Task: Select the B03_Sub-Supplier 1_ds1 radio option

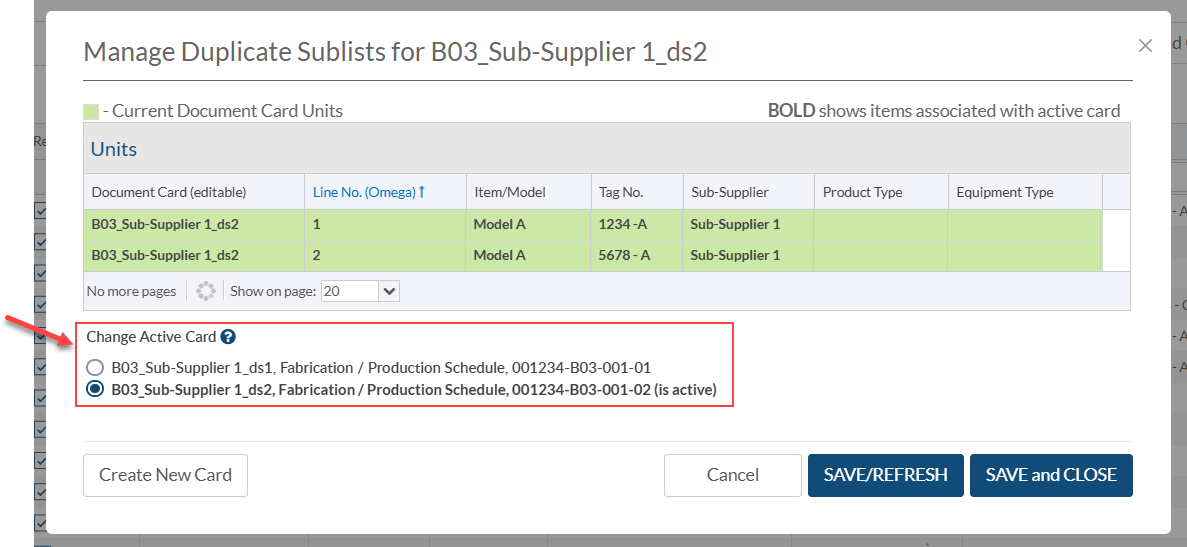Action: tap(95, 368)
